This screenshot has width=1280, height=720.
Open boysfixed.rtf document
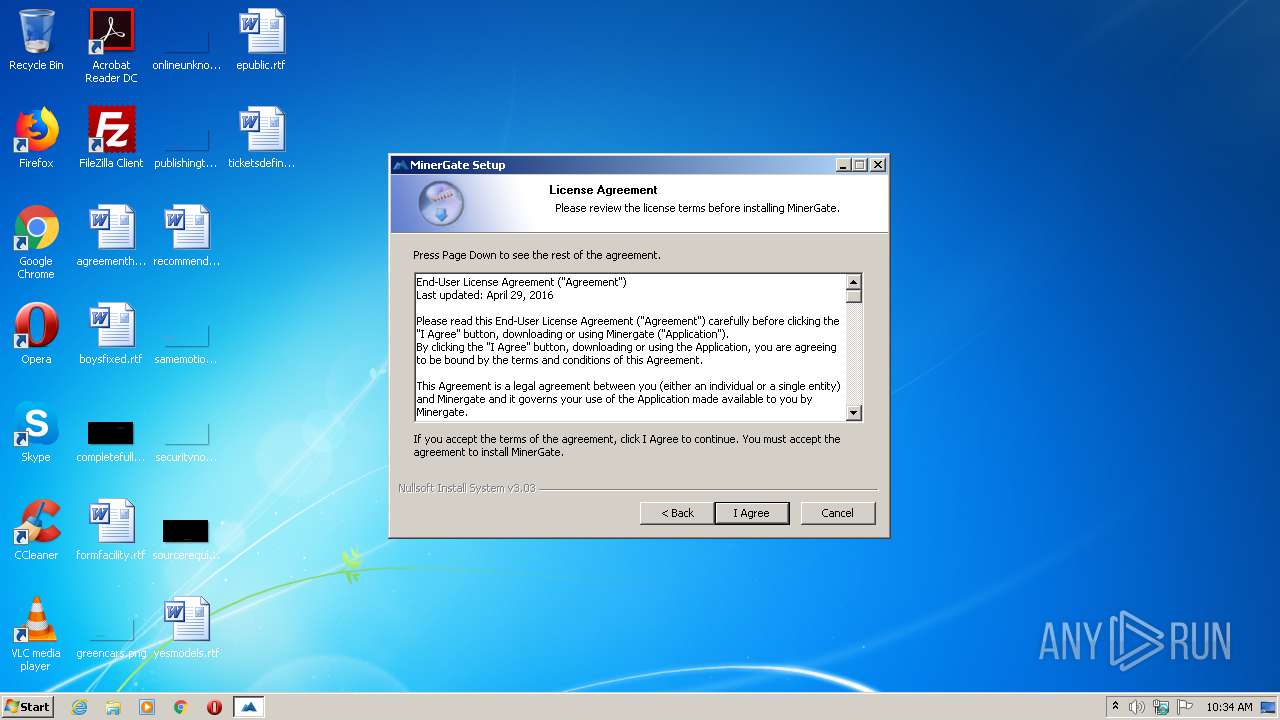point(111,334)
